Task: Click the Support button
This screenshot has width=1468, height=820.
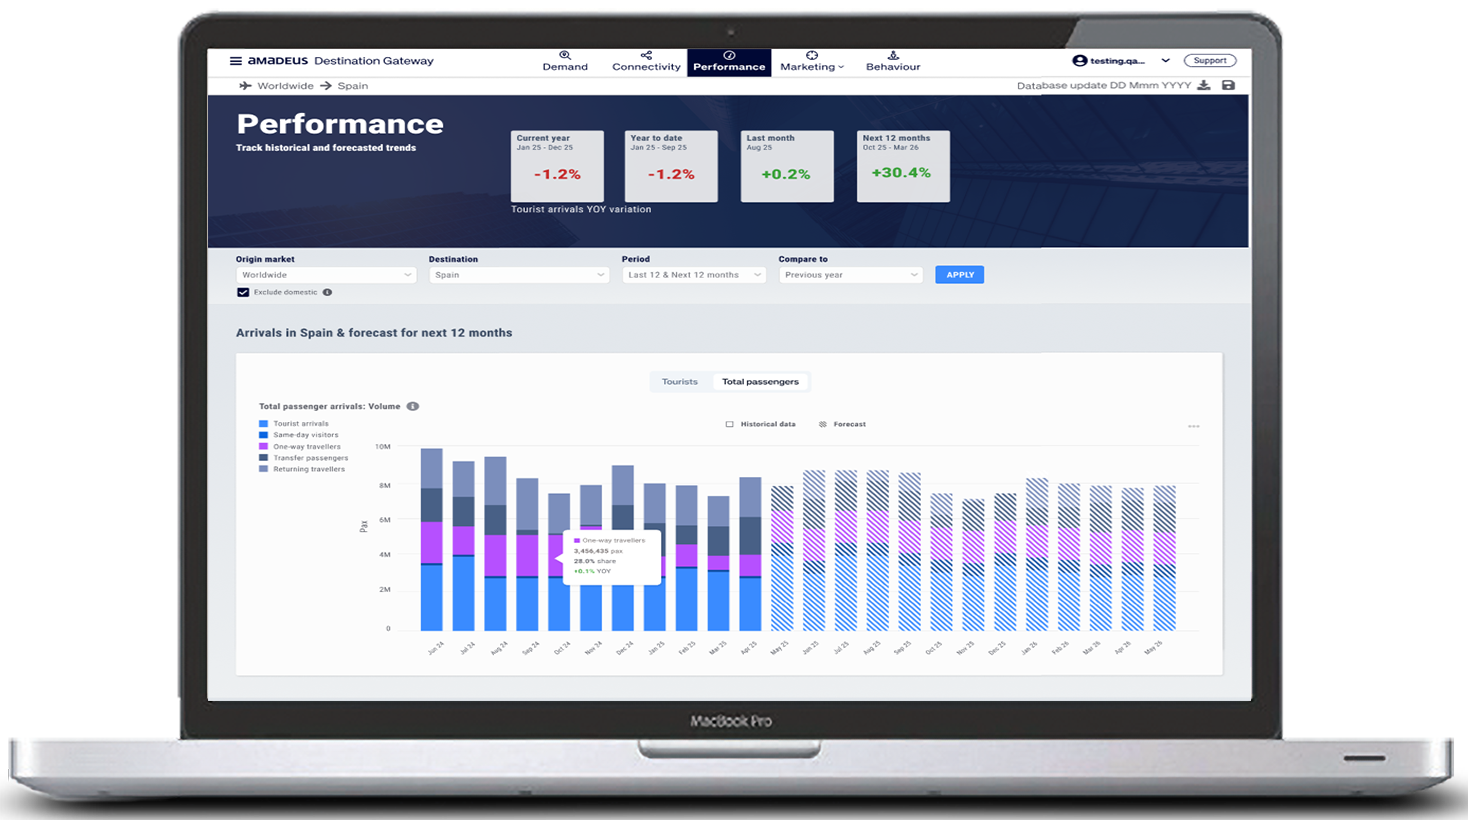Action: (1209, 61)
